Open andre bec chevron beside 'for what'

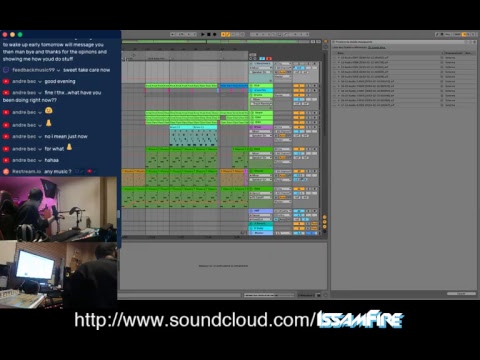coord(40,149)
